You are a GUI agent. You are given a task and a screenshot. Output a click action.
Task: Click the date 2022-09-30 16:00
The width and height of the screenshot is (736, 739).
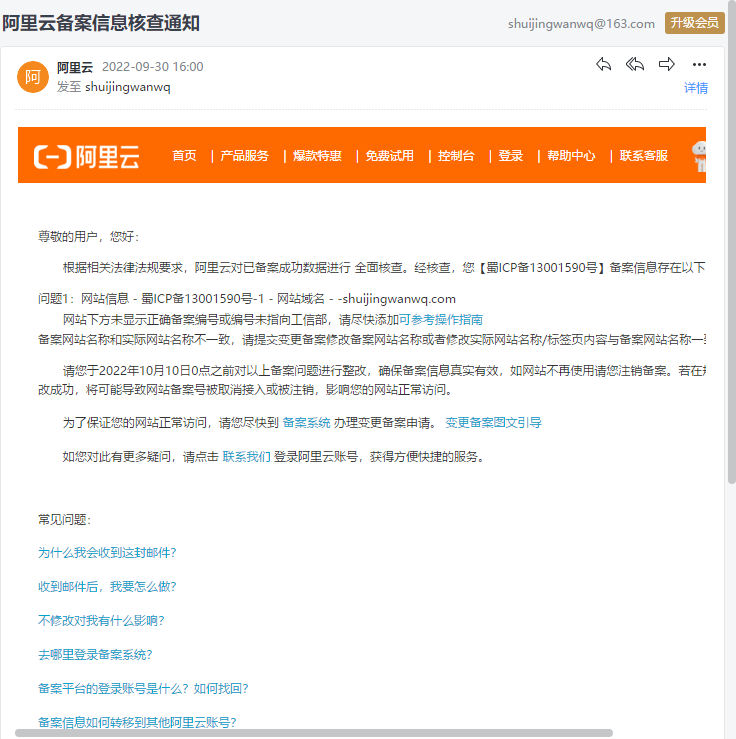click(153, 67)
